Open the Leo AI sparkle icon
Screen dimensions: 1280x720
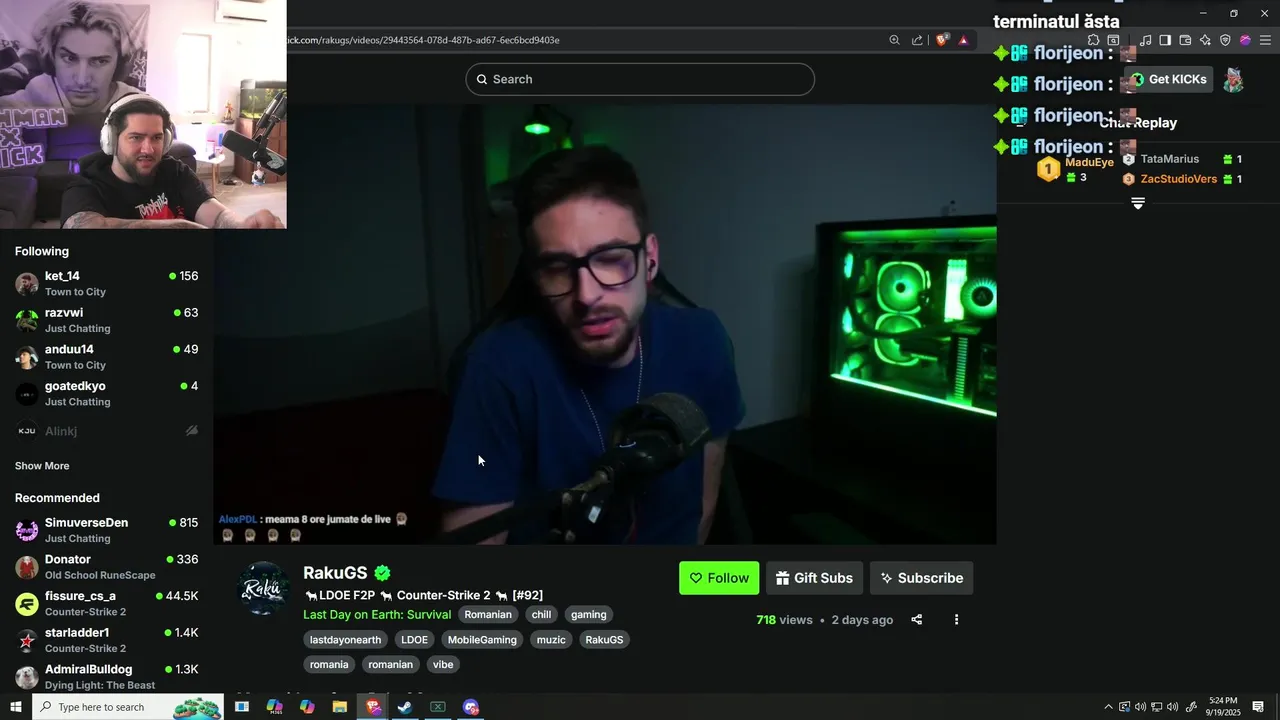click(x=1205, y=40)
